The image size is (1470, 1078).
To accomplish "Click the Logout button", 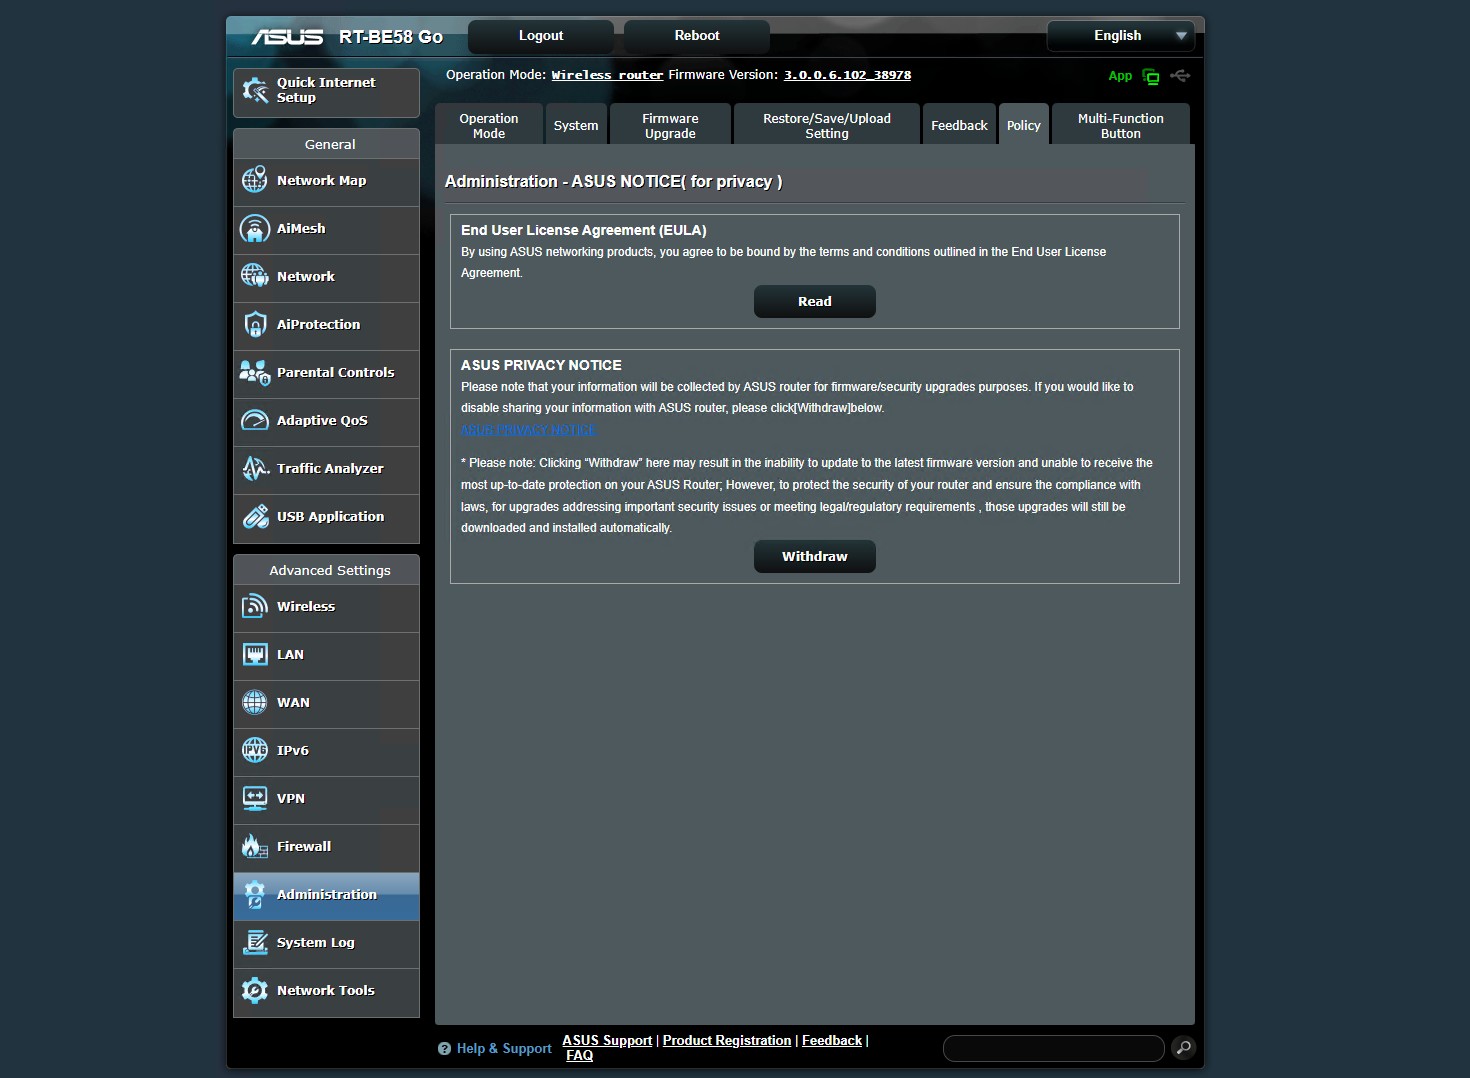I will click(x=541, y=36).
